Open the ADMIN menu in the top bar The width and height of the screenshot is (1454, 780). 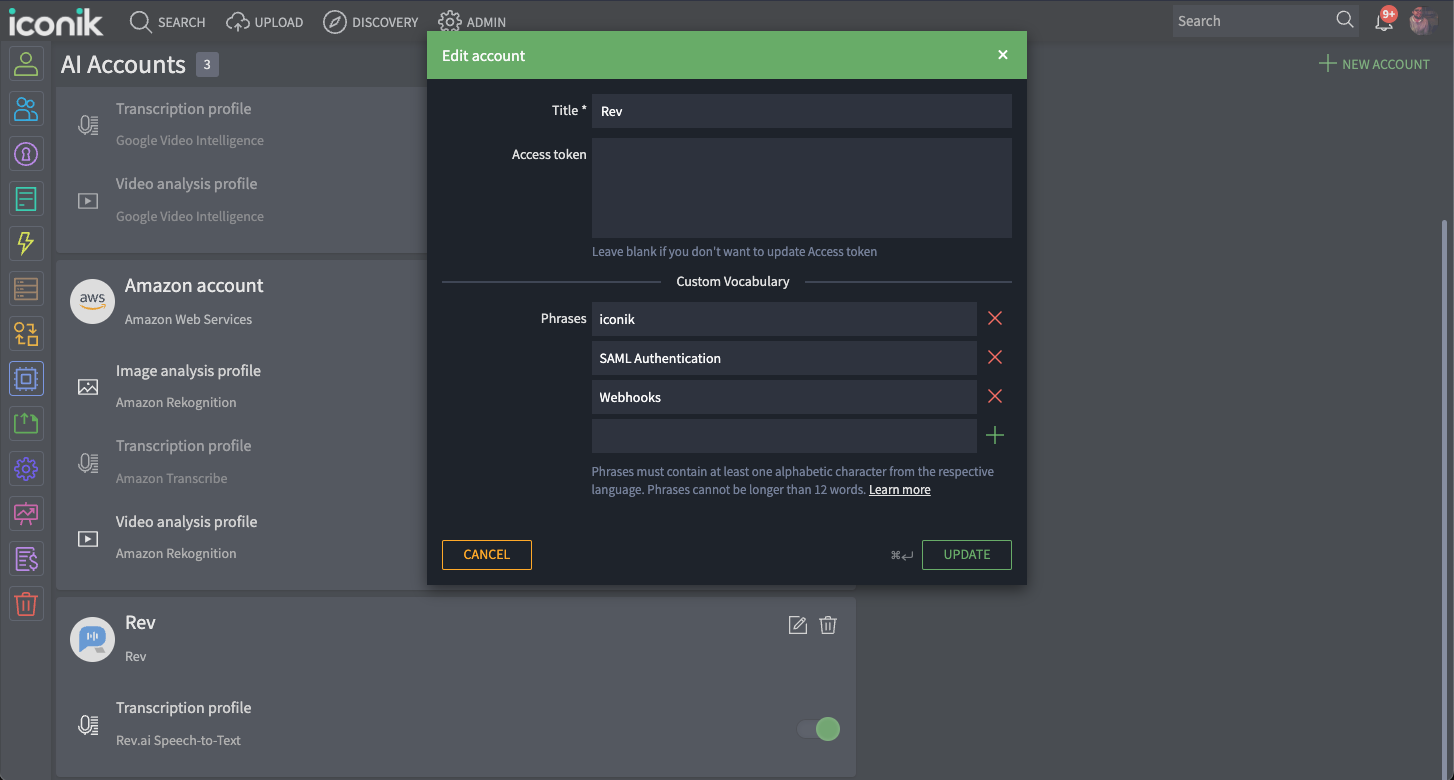tap(471, 21)
